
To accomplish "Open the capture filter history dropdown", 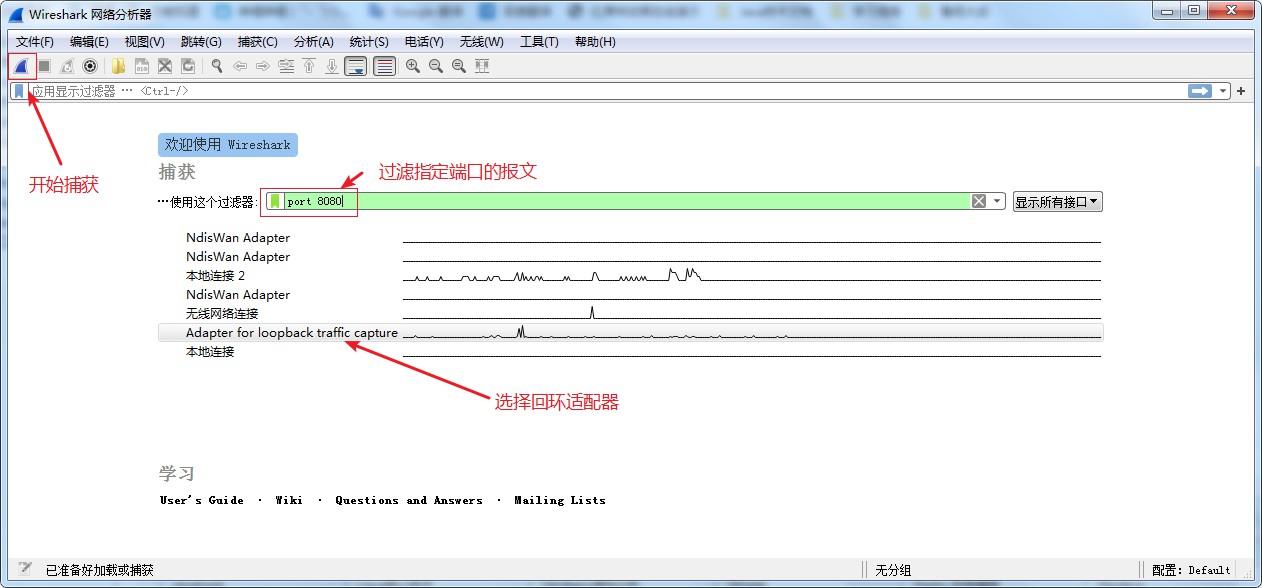I will coord(997,201).
